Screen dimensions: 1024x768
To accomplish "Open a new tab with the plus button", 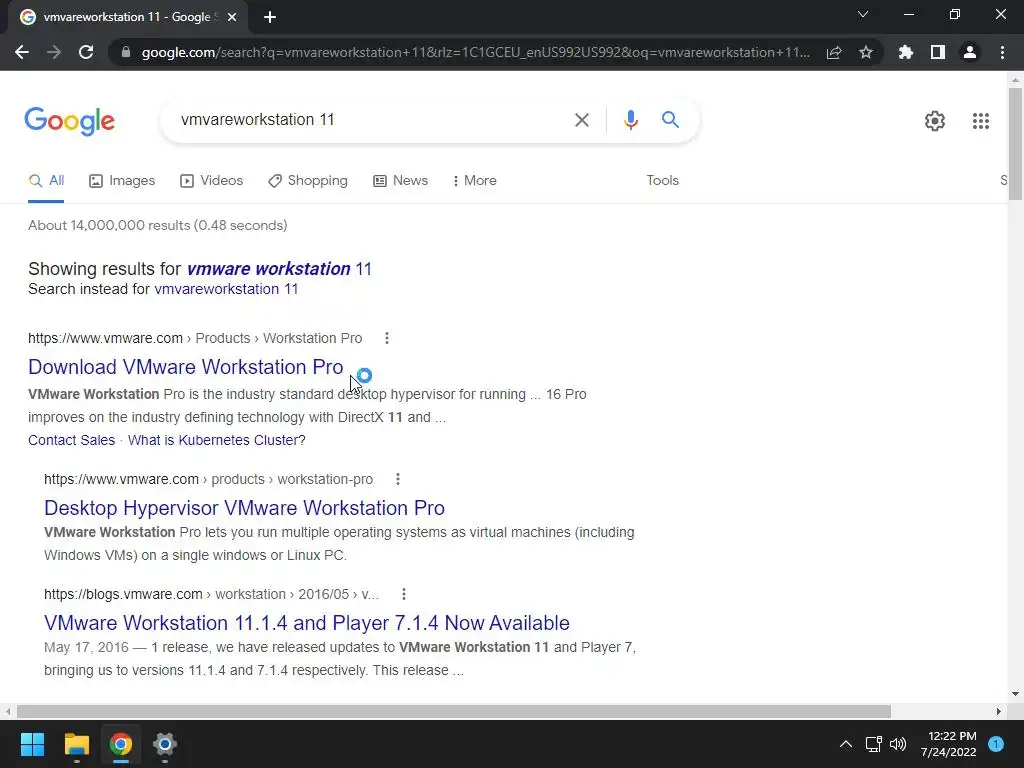I will [x=270, y=18].
